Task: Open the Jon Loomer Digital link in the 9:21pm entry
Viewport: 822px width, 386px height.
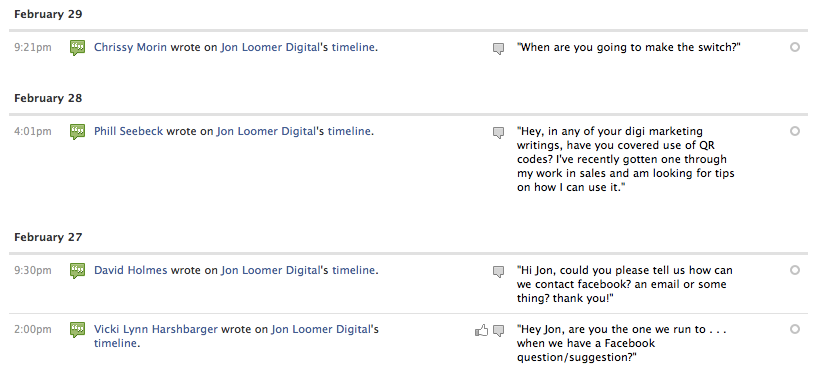Action: 269,47
